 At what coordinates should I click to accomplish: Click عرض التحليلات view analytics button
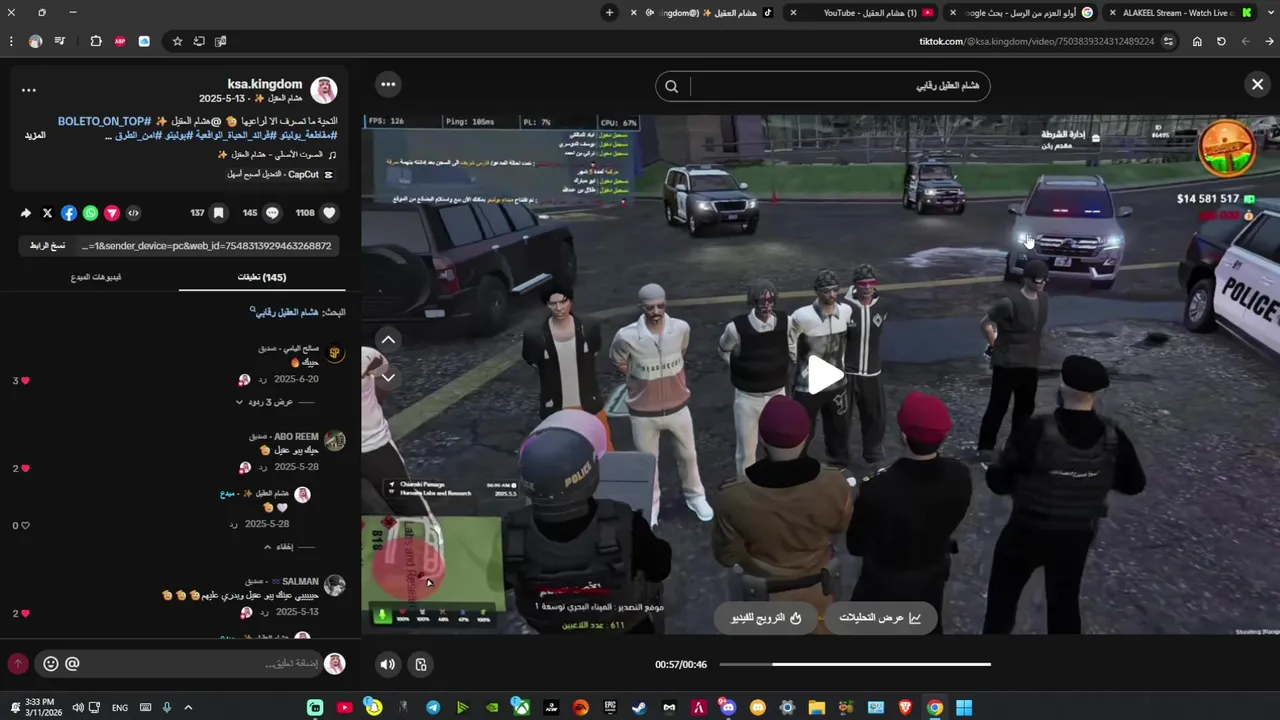point(880,618)
